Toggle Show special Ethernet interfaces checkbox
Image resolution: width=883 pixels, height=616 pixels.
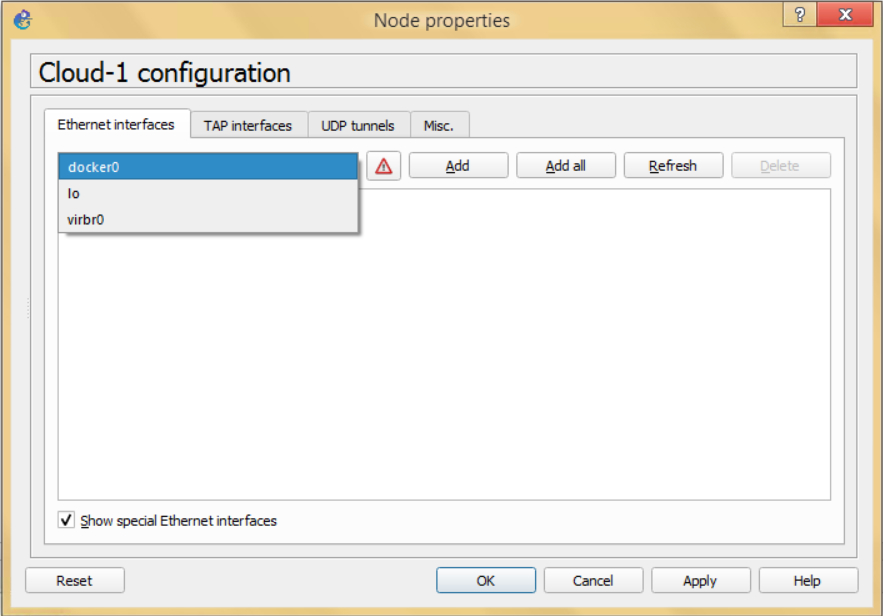pyautogui.click(x=66, y=521)
